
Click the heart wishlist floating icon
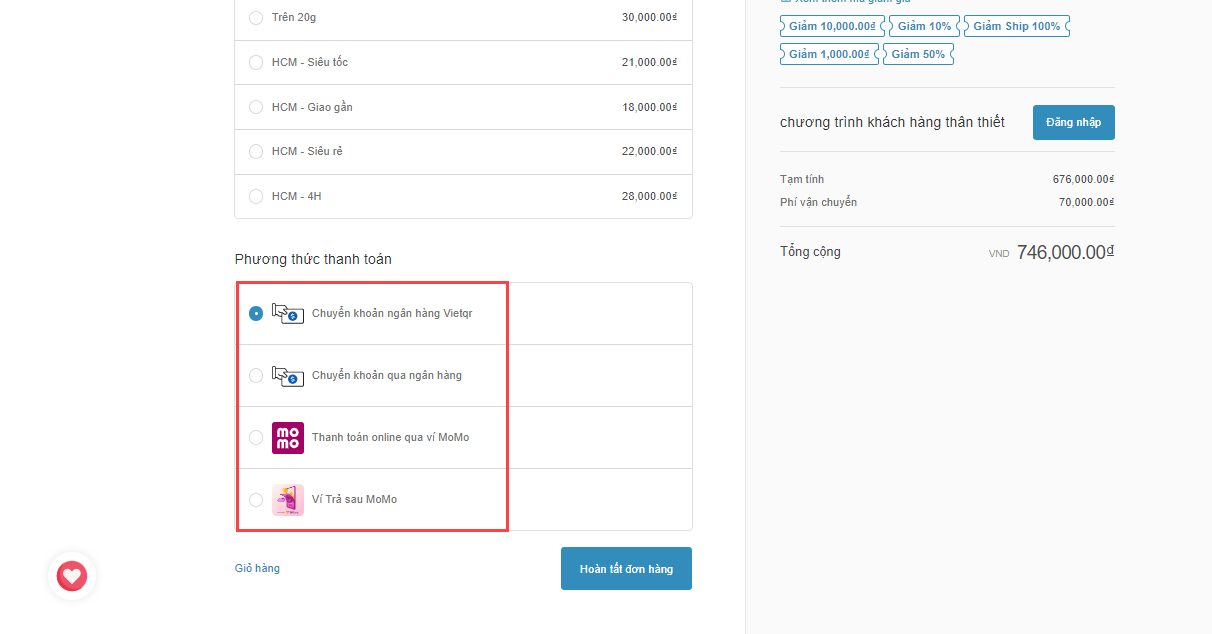[72, 576]
